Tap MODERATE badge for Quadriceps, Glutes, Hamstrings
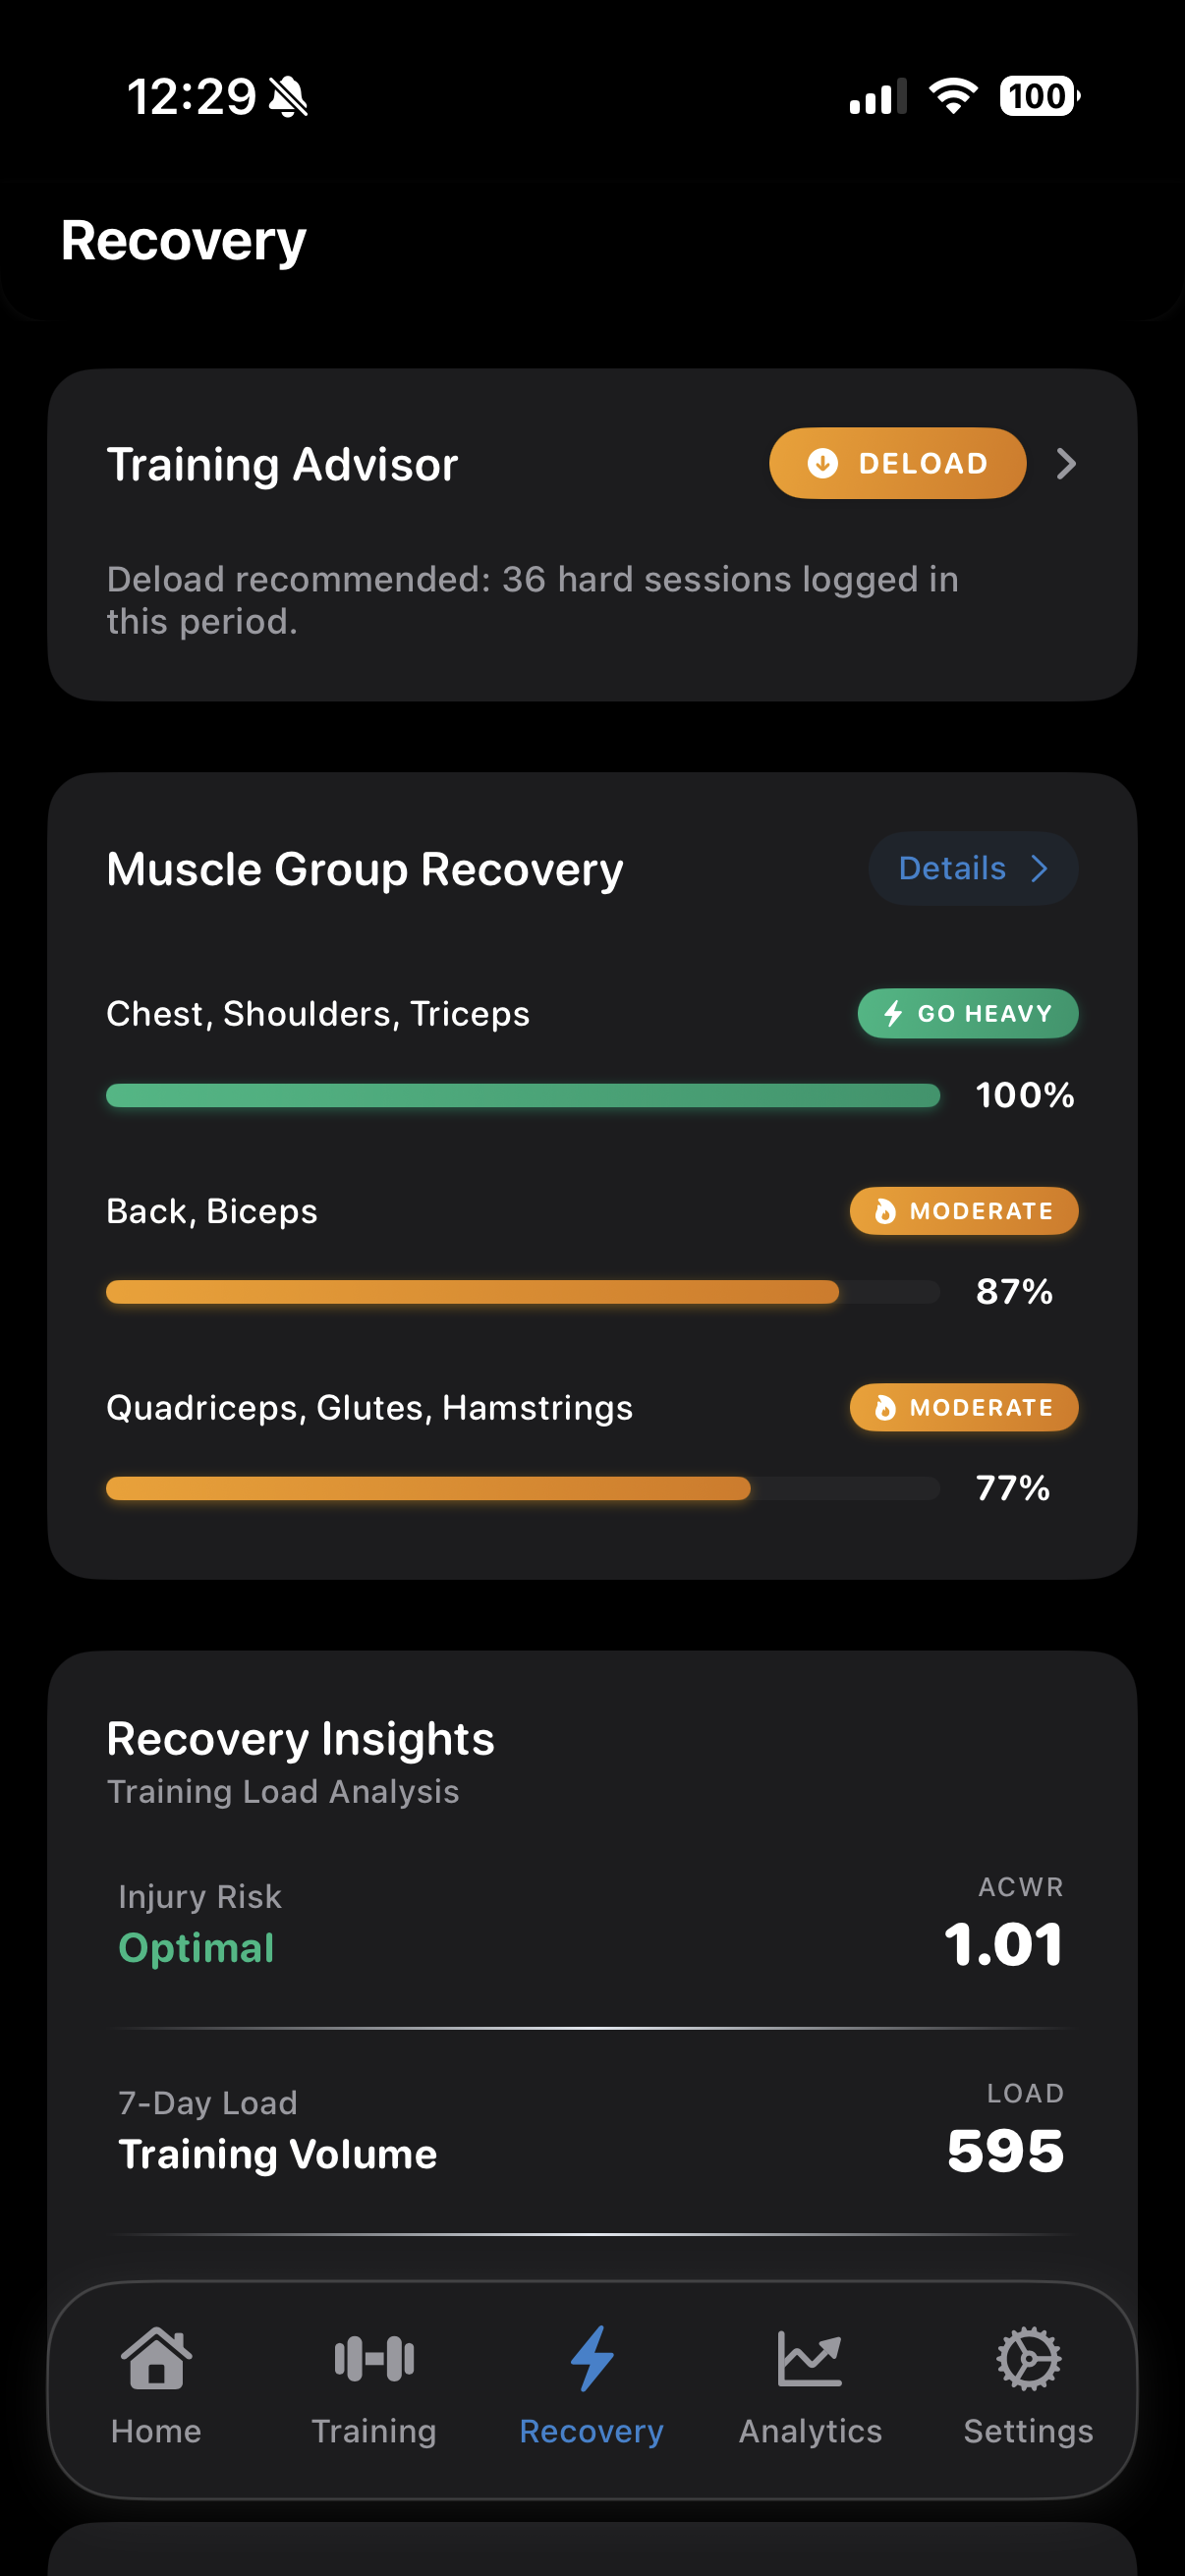The width and height of the screenshot is (1185, 2576). tap(963, 1407)
